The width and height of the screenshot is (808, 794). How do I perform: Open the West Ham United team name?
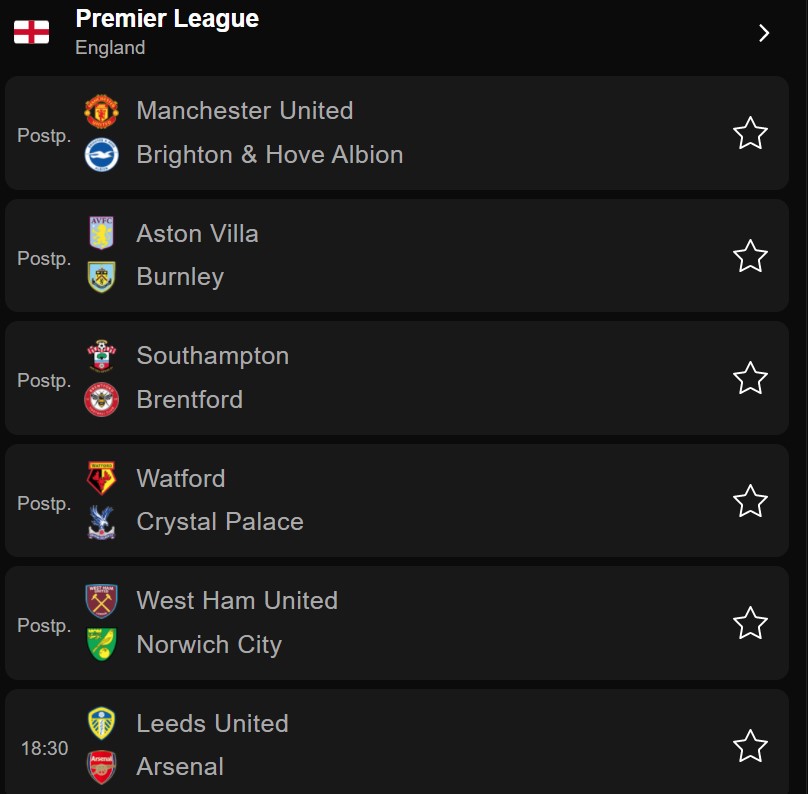pos(237,601)
